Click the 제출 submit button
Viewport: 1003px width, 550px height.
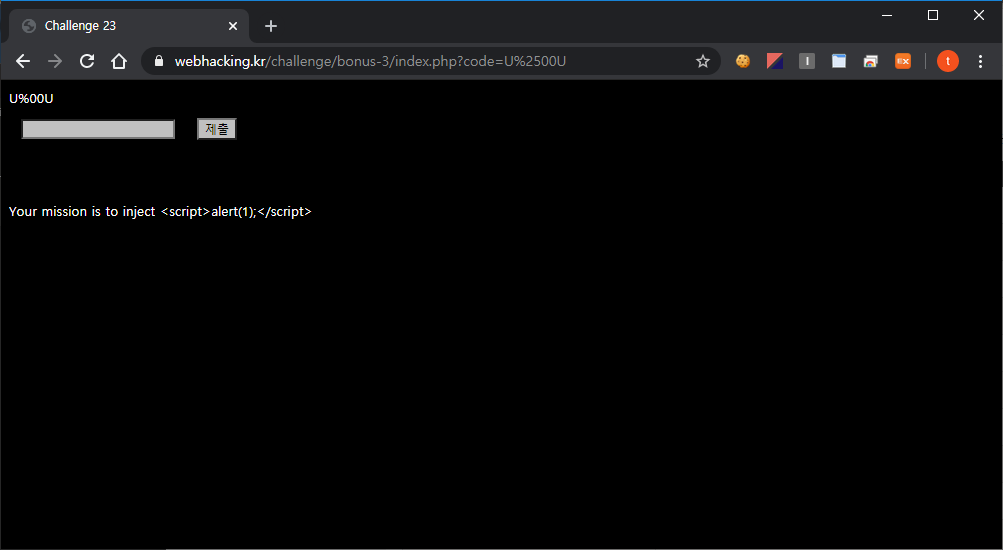[x=217, y=129]
